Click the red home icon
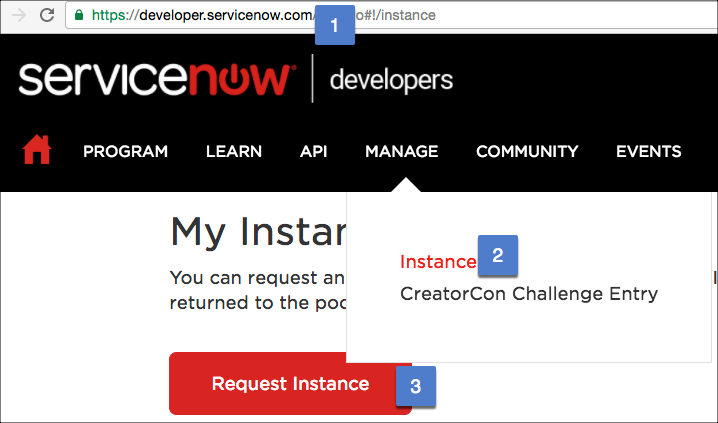Image resolution: width=718 pixels, height=423 pixels. click(37, 150)
